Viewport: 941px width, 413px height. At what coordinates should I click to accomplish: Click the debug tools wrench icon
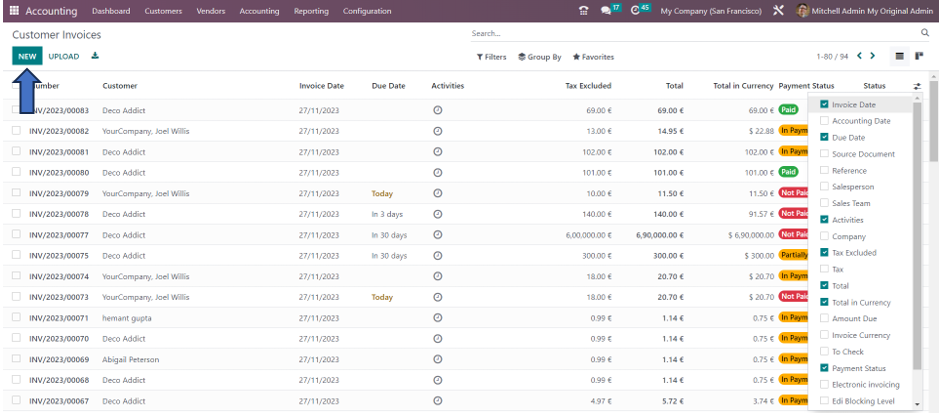tap(778, 11)
